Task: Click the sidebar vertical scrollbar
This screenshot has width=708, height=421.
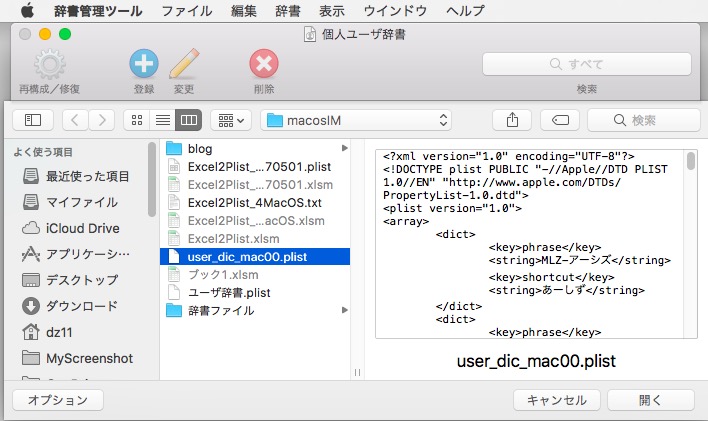Action: click(152, 179)
